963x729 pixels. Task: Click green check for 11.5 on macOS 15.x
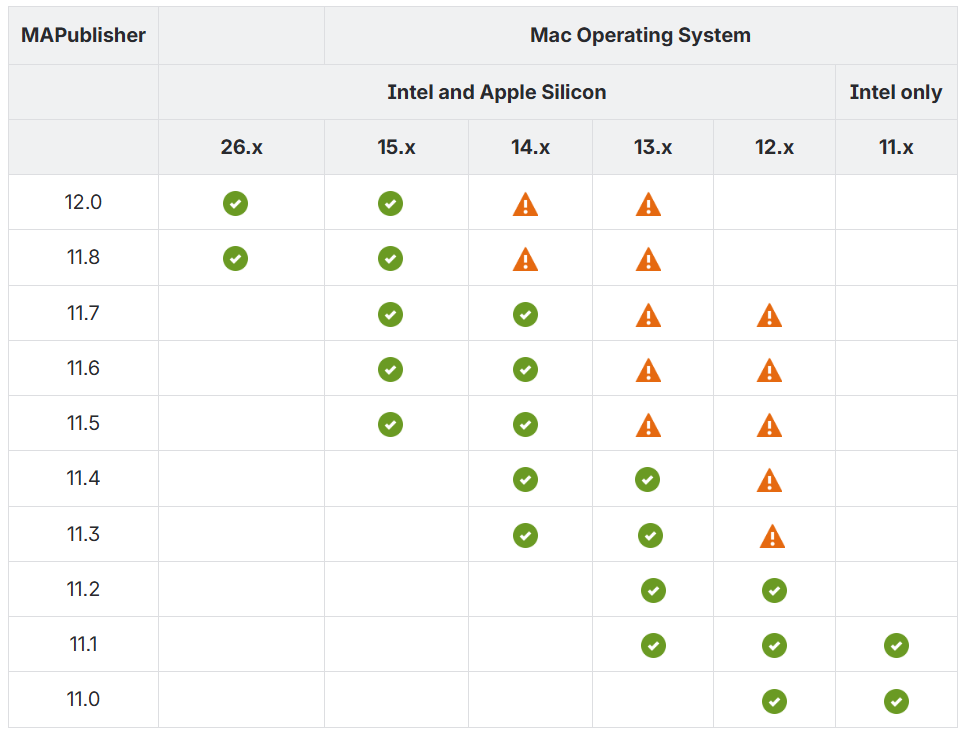tap(391, 424)
